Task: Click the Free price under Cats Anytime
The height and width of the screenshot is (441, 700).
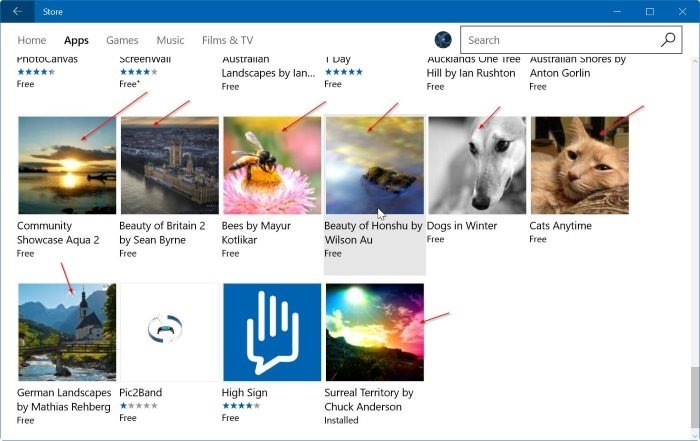Action: pyautogui.click(x=538, y=239)
